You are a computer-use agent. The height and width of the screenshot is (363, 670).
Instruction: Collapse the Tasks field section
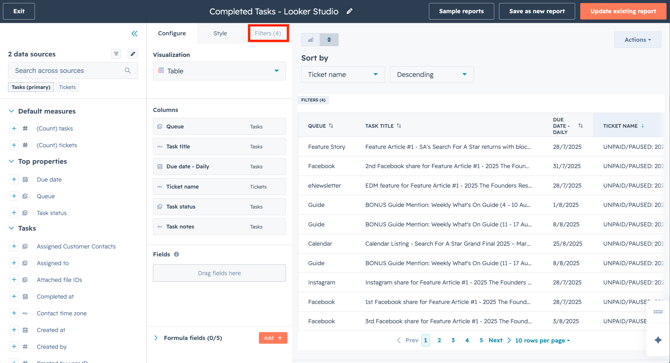click(x=12, y=228)
